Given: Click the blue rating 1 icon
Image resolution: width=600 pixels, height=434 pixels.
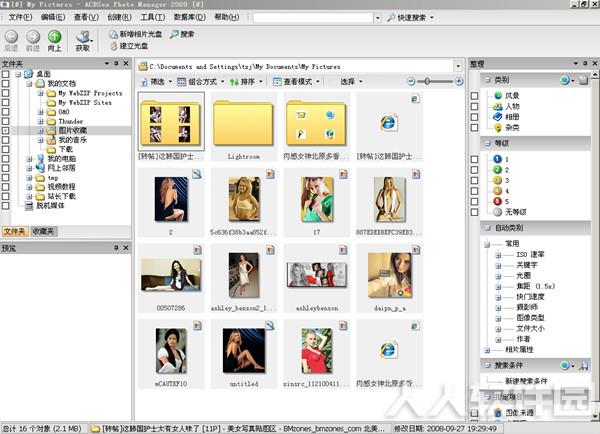Looking at the screenshot, I should (x=497, y=159).
